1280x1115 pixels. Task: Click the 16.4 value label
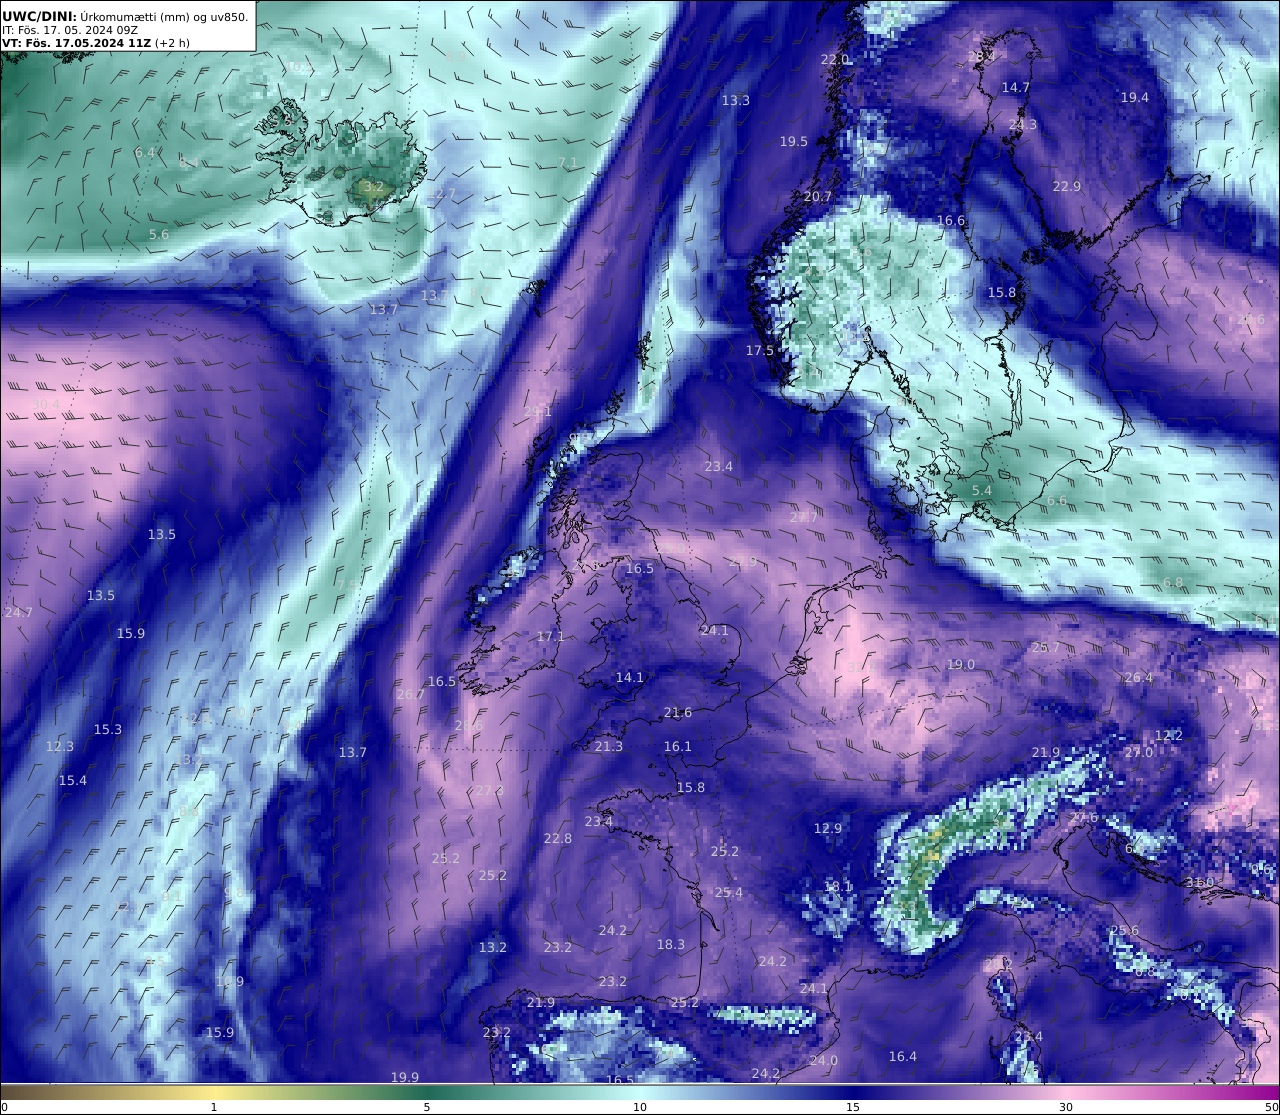(x=903, y=1057)
